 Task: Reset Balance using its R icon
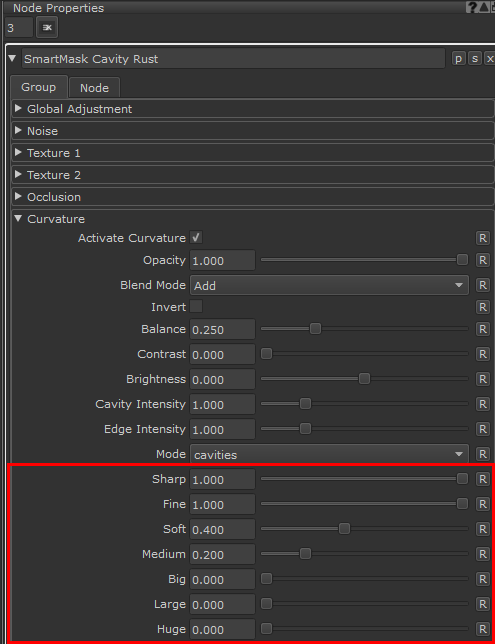click(x=483, y=329)
